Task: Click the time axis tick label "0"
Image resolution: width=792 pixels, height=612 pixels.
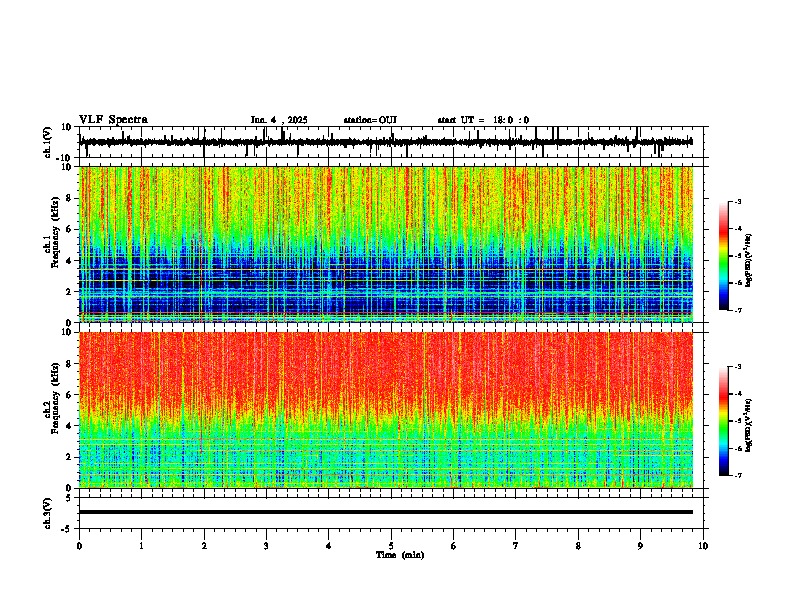Action: (79, 546)
